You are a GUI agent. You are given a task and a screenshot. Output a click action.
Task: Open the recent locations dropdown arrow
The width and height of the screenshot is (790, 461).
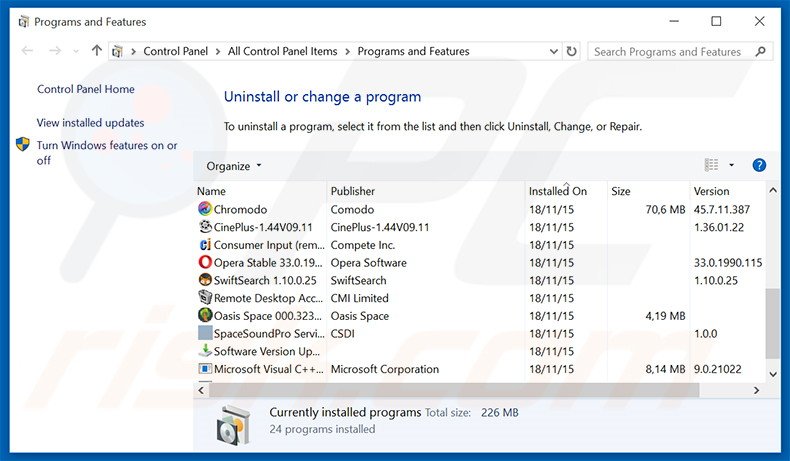(x=76, y=51)
